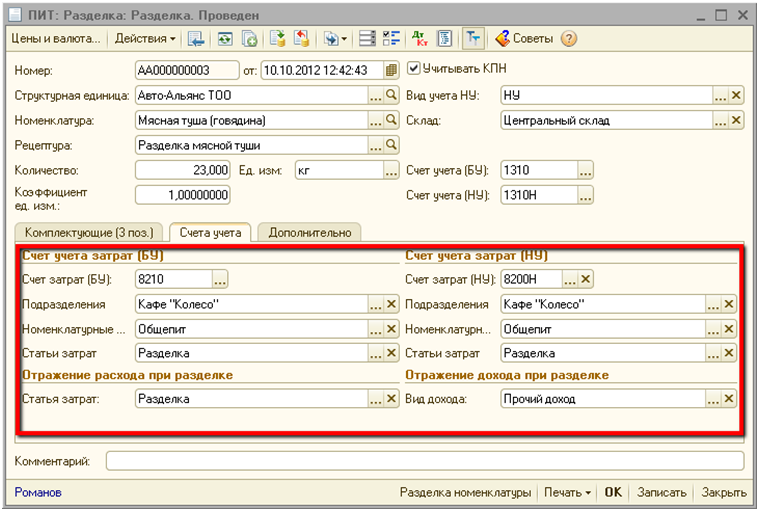Click the help question mark icon

pyautogui.click(x=569, y=39)
